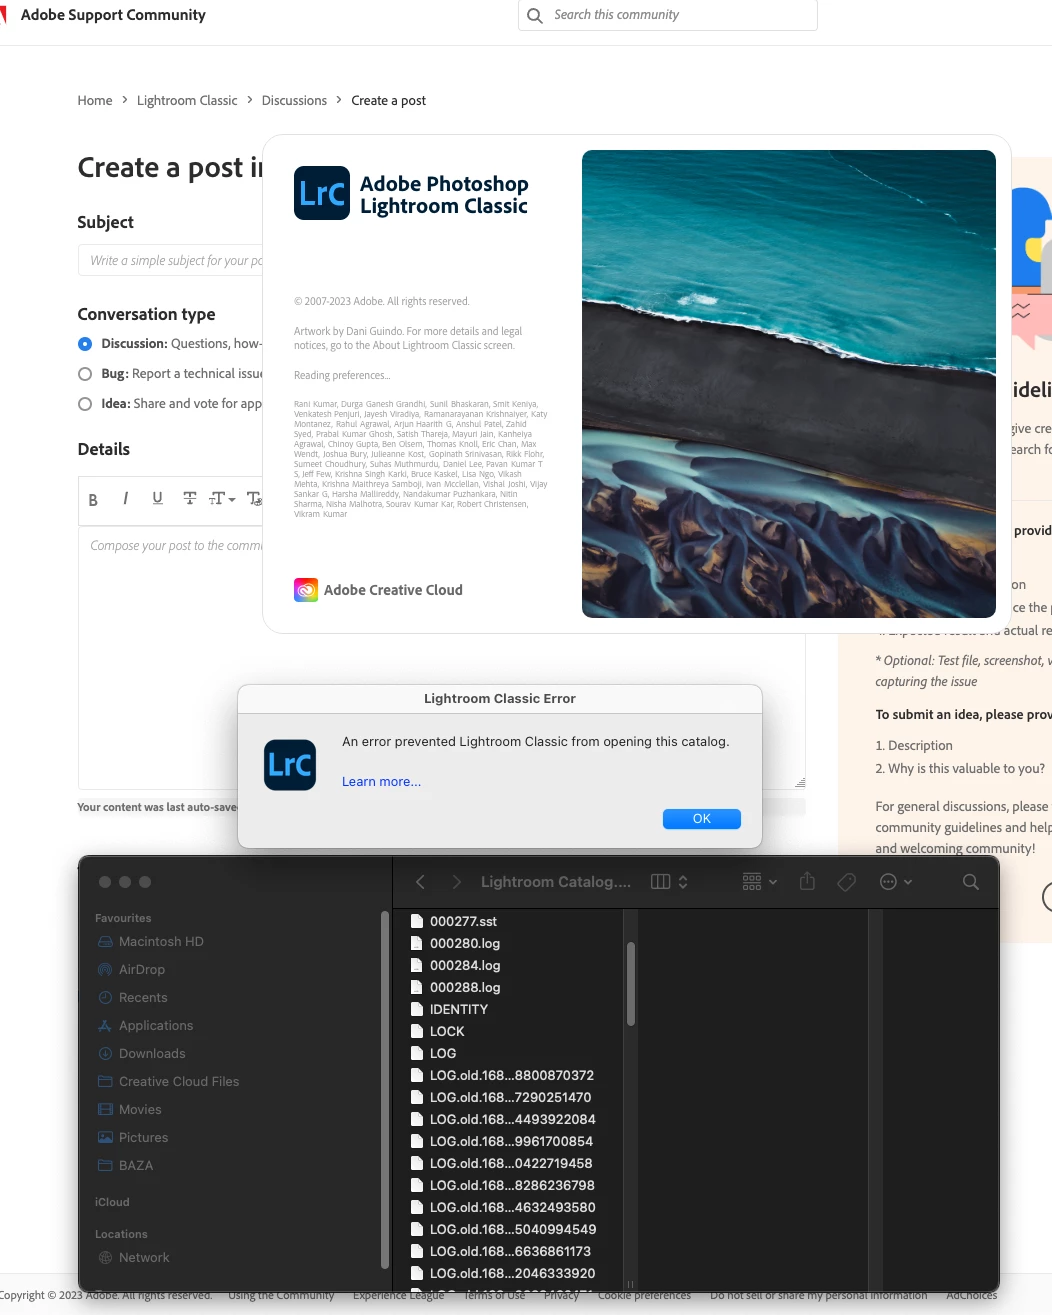This screenshot has height=1315, width=1052.
Task: Open the Finder share icon
Action: [x=808, y=881]
